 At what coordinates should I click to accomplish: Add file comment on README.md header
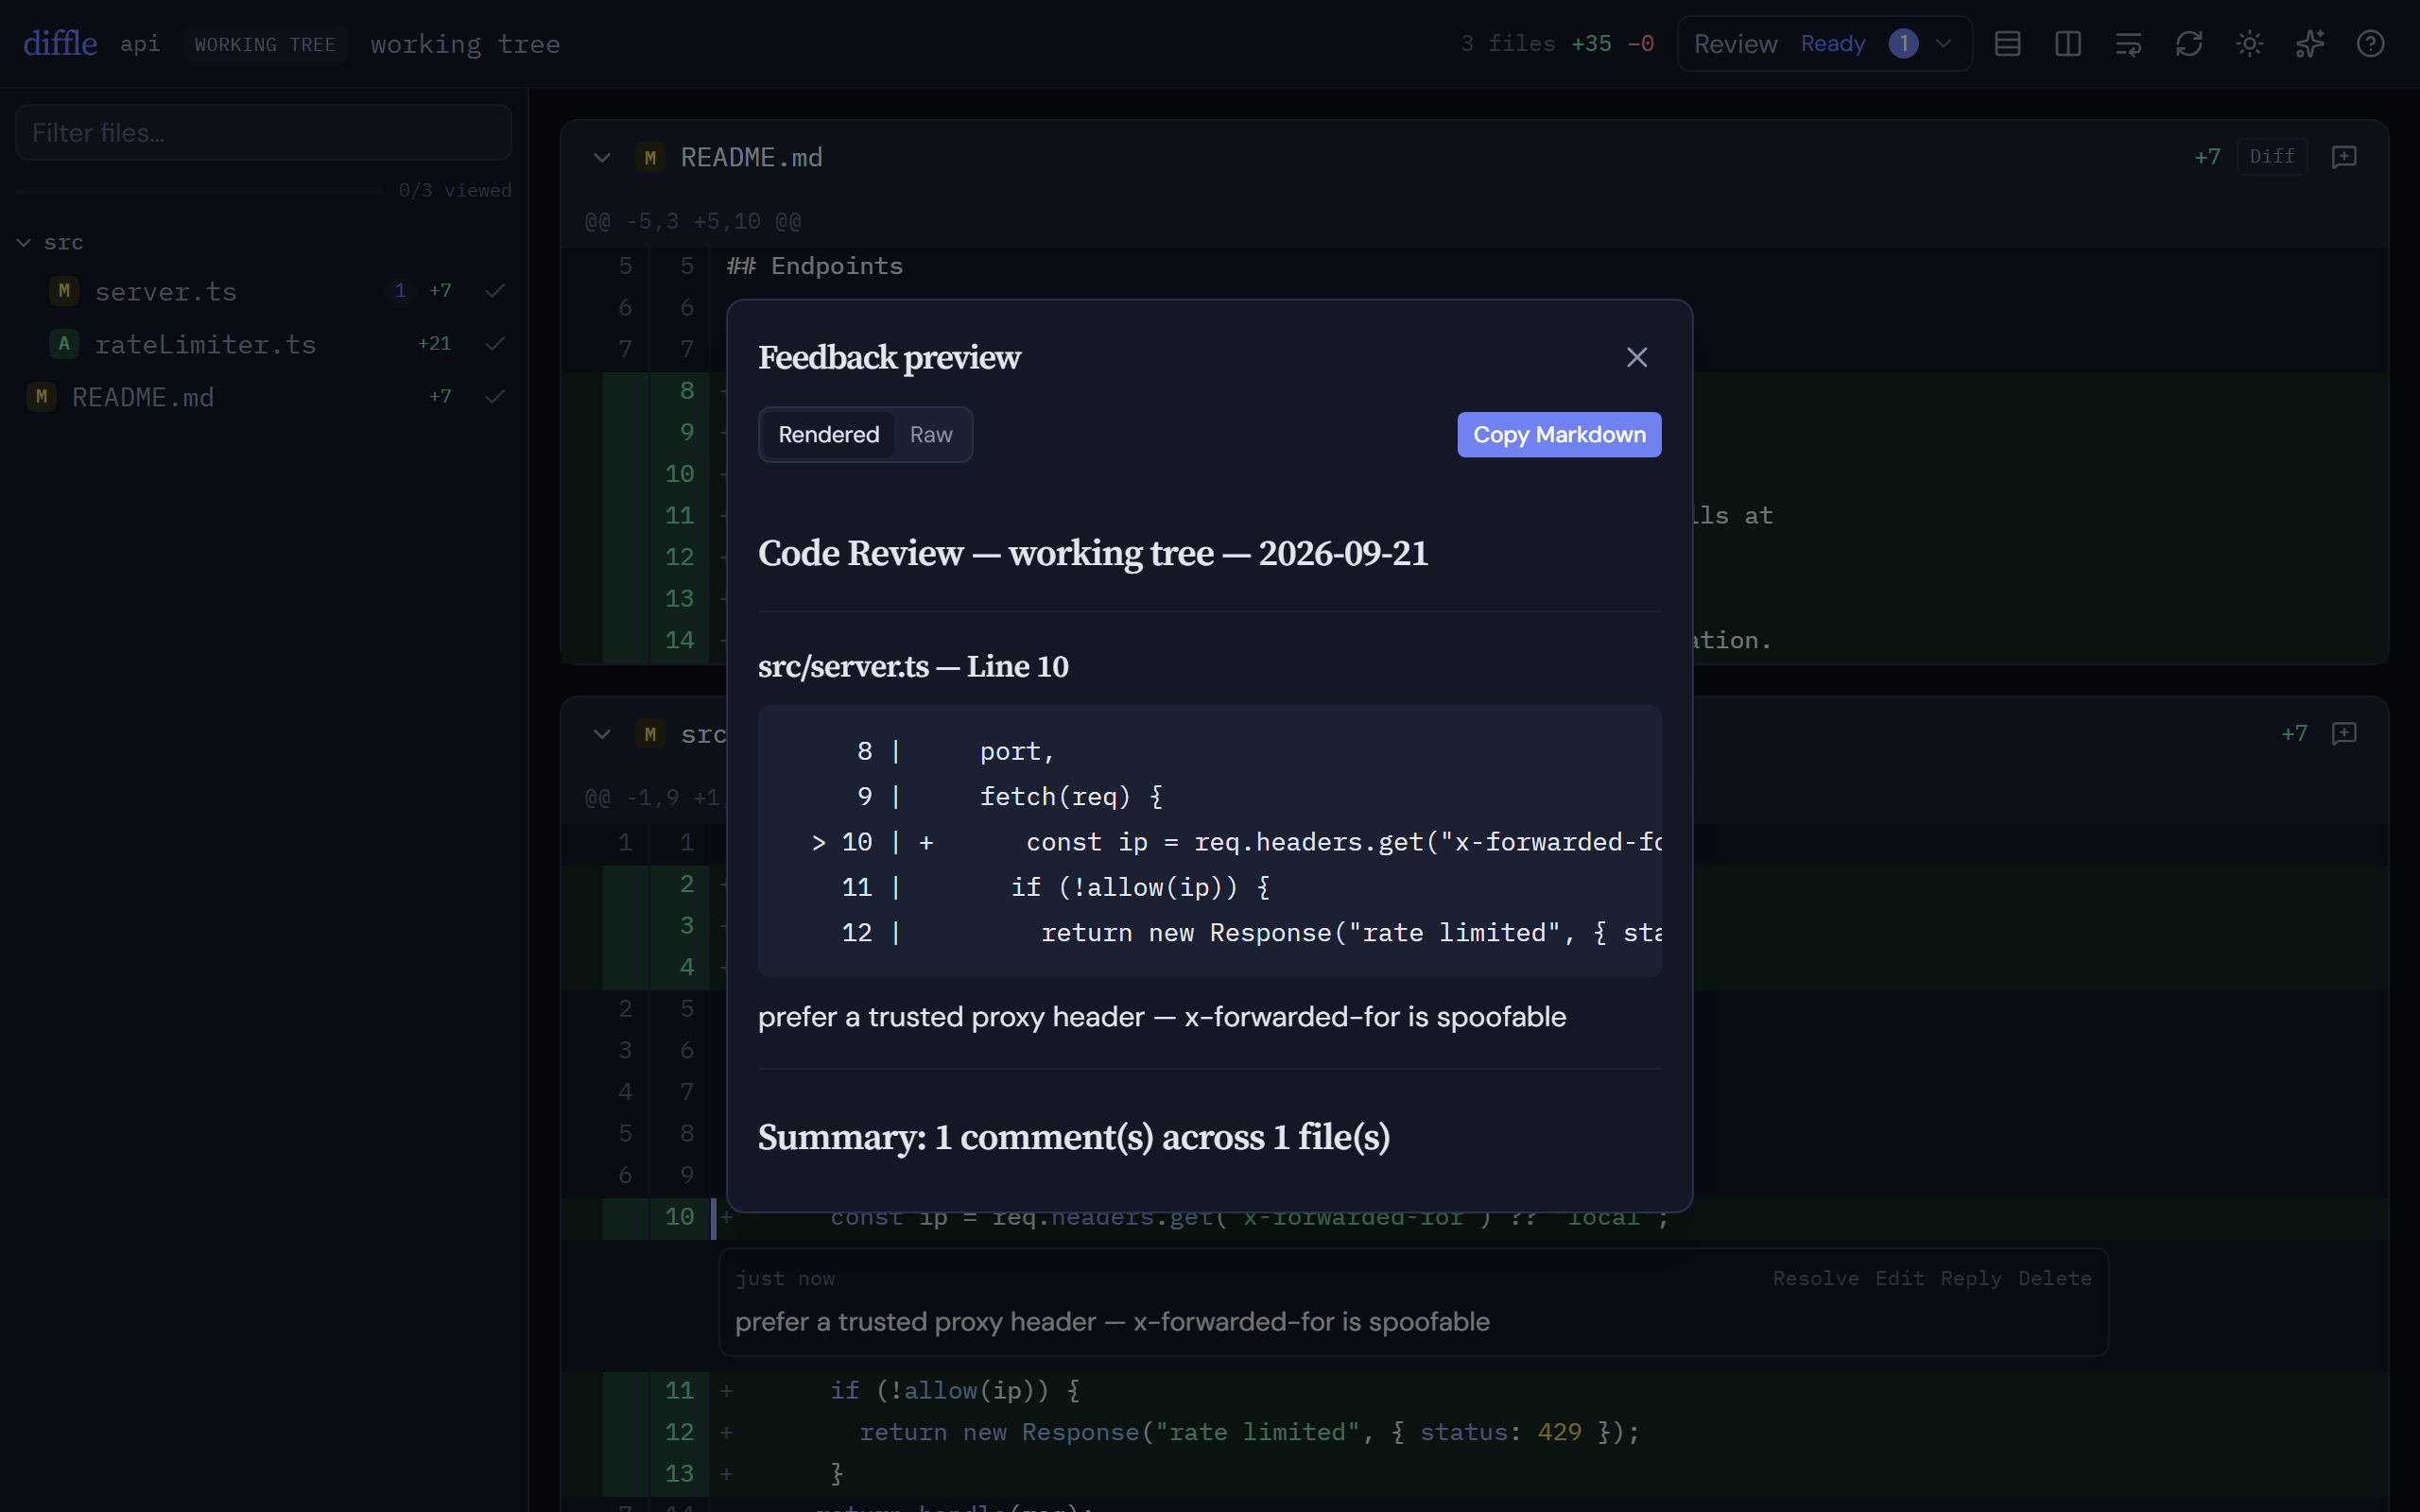point(2343,157)
